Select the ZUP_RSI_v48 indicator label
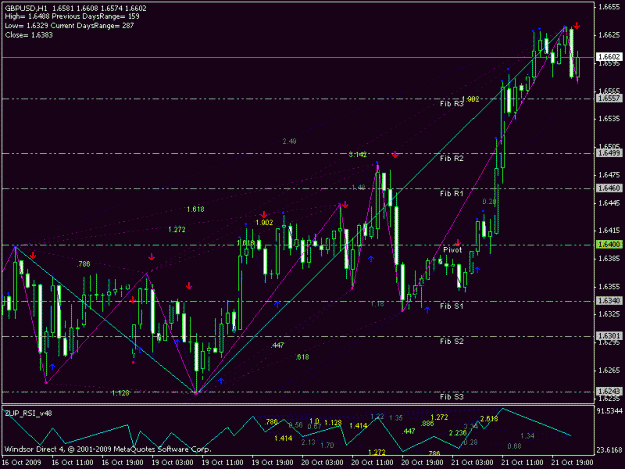625x469 pixels. [x=28, y=413]
